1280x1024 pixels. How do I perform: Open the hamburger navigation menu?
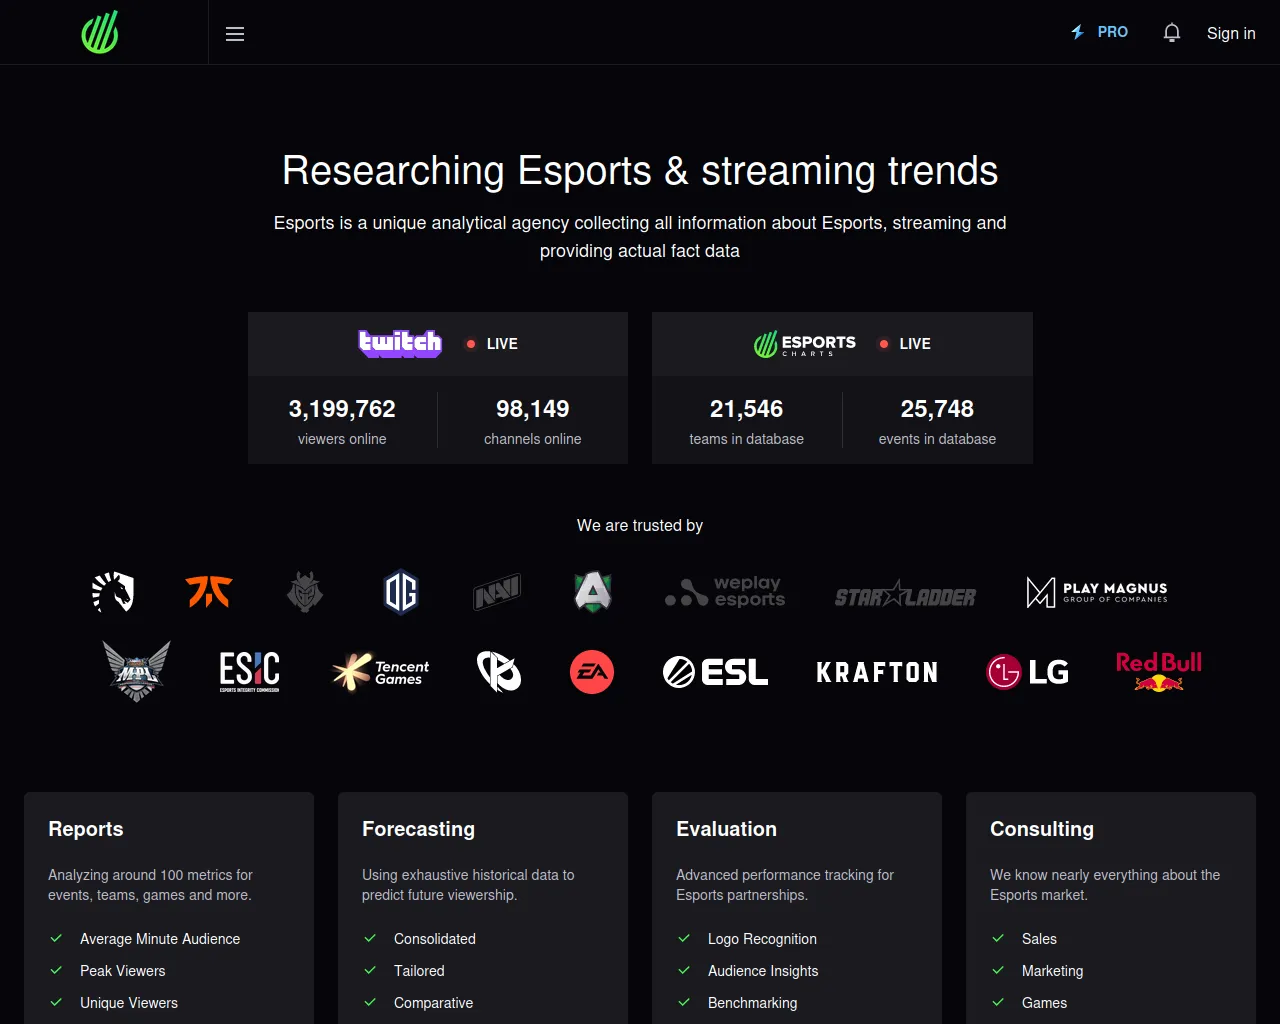pyautogui.click(x=235, y=34)
